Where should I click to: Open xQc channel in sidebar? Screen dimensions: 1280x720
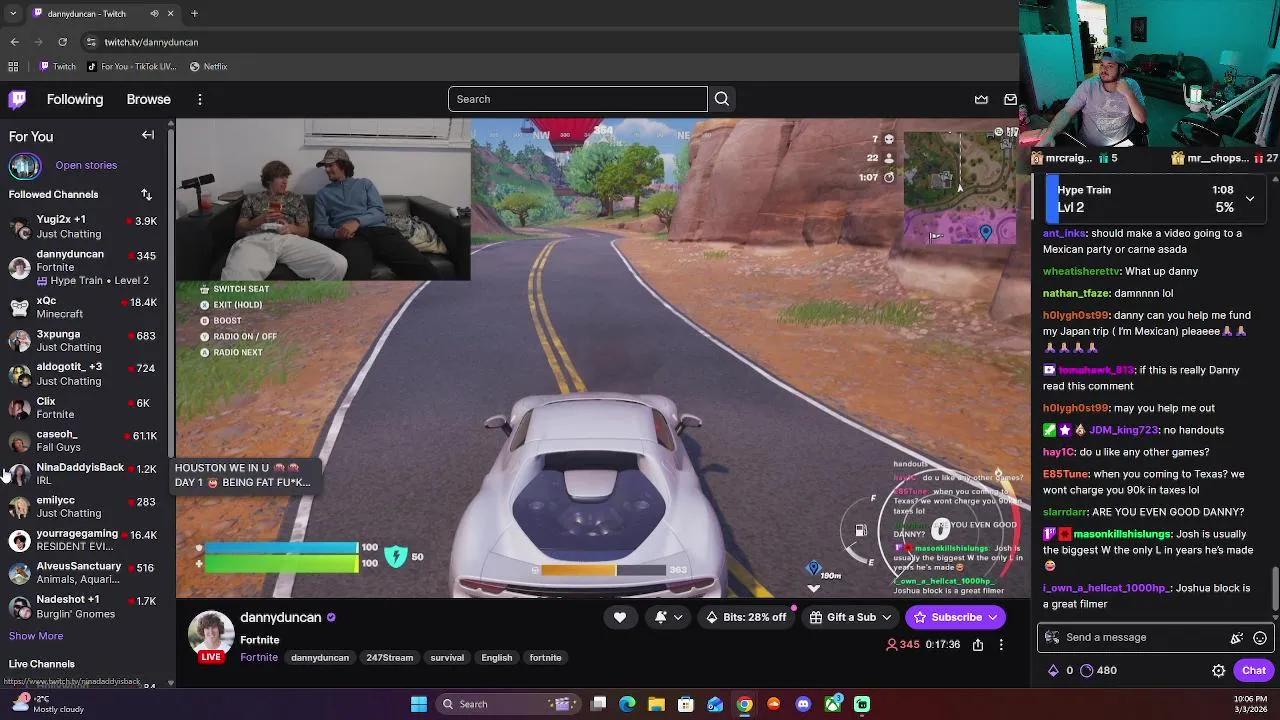(x=85, y=307)
